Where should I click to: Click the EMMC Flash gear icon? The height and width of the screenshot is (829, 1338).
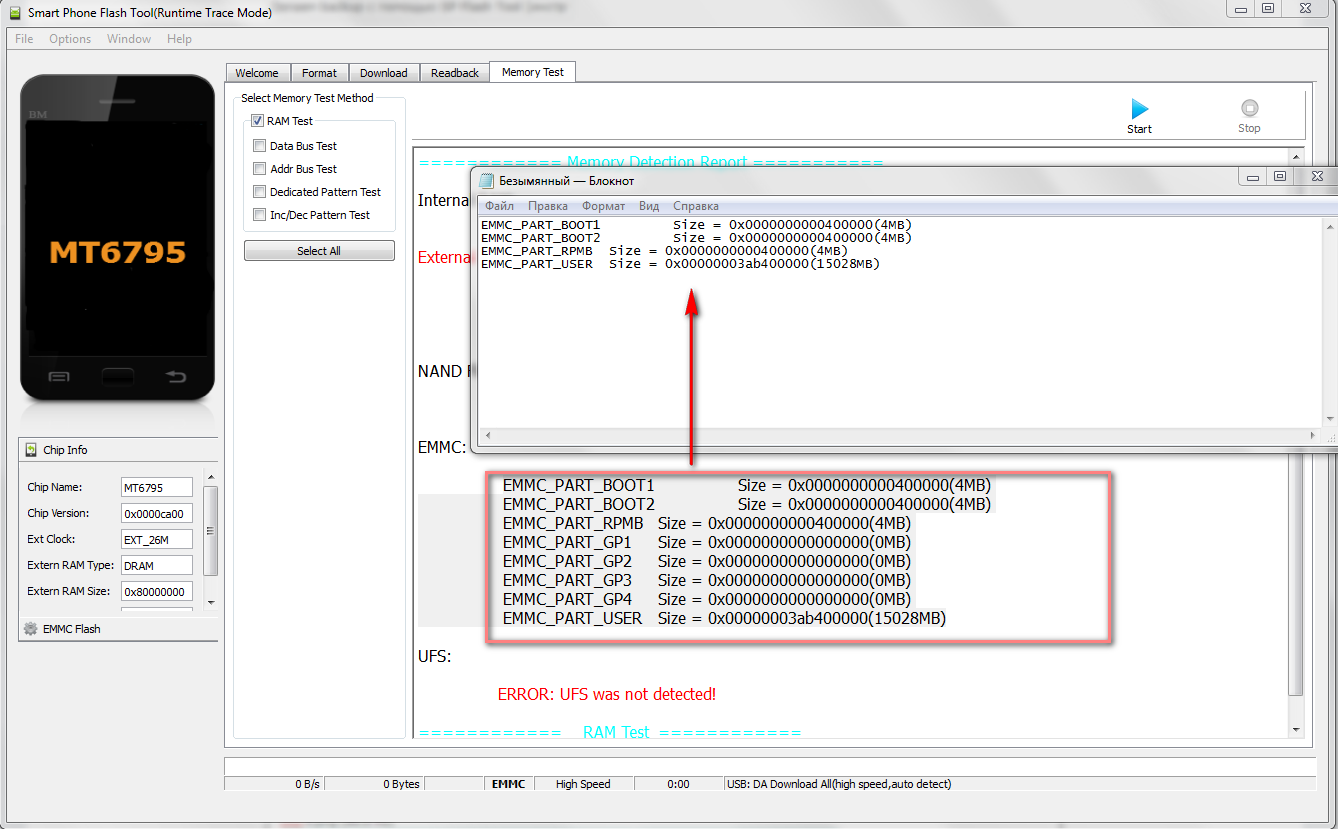pos(30,629)
